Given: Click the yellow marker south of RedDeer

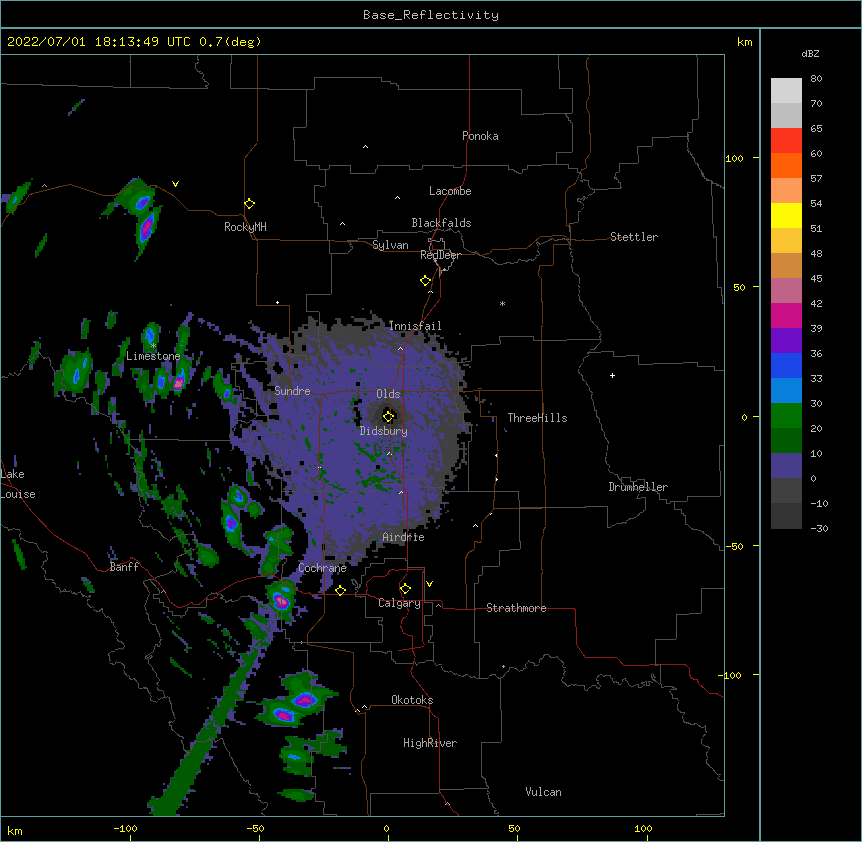Looking at the screenshot, I should point(425,281).
